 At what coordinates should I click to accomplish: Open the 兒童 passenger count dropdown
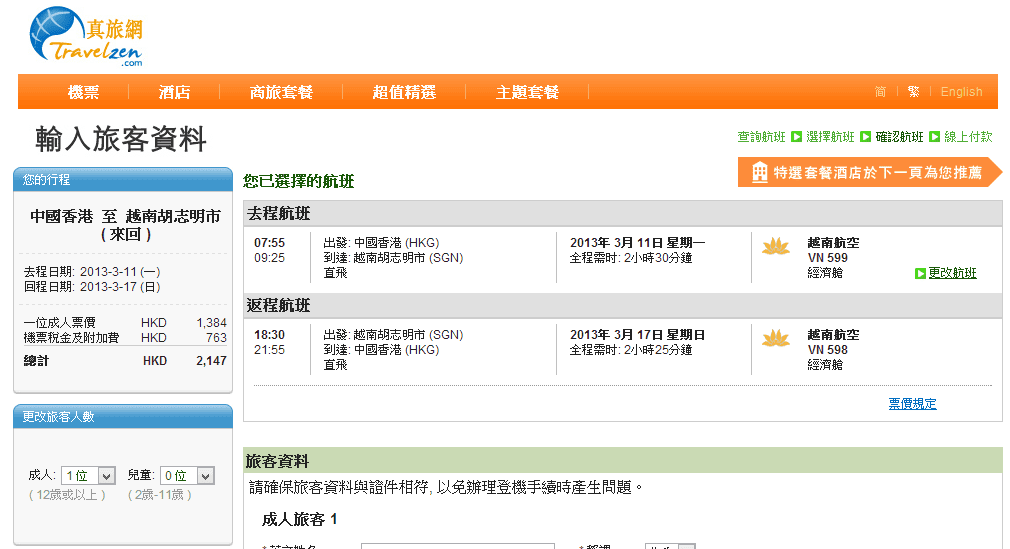click(188, 476)
